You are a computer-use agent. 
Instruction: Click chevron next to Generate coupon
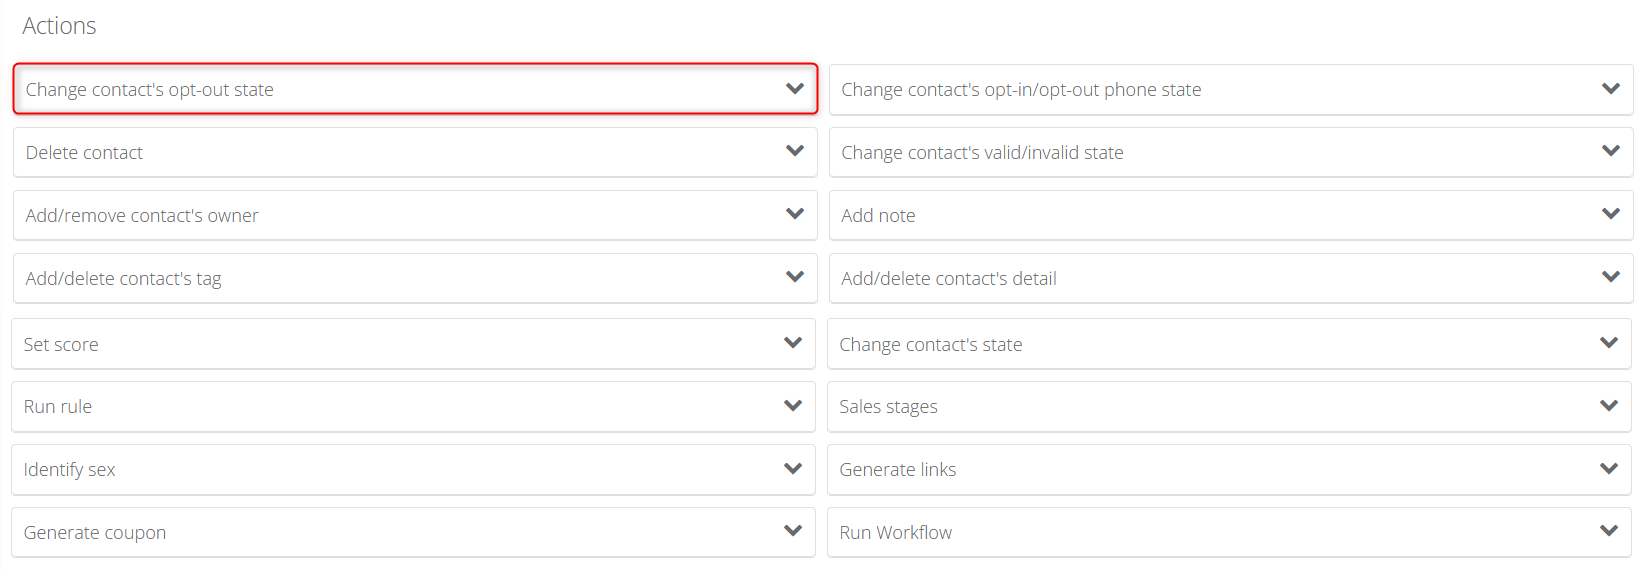[x=793, y=531]
